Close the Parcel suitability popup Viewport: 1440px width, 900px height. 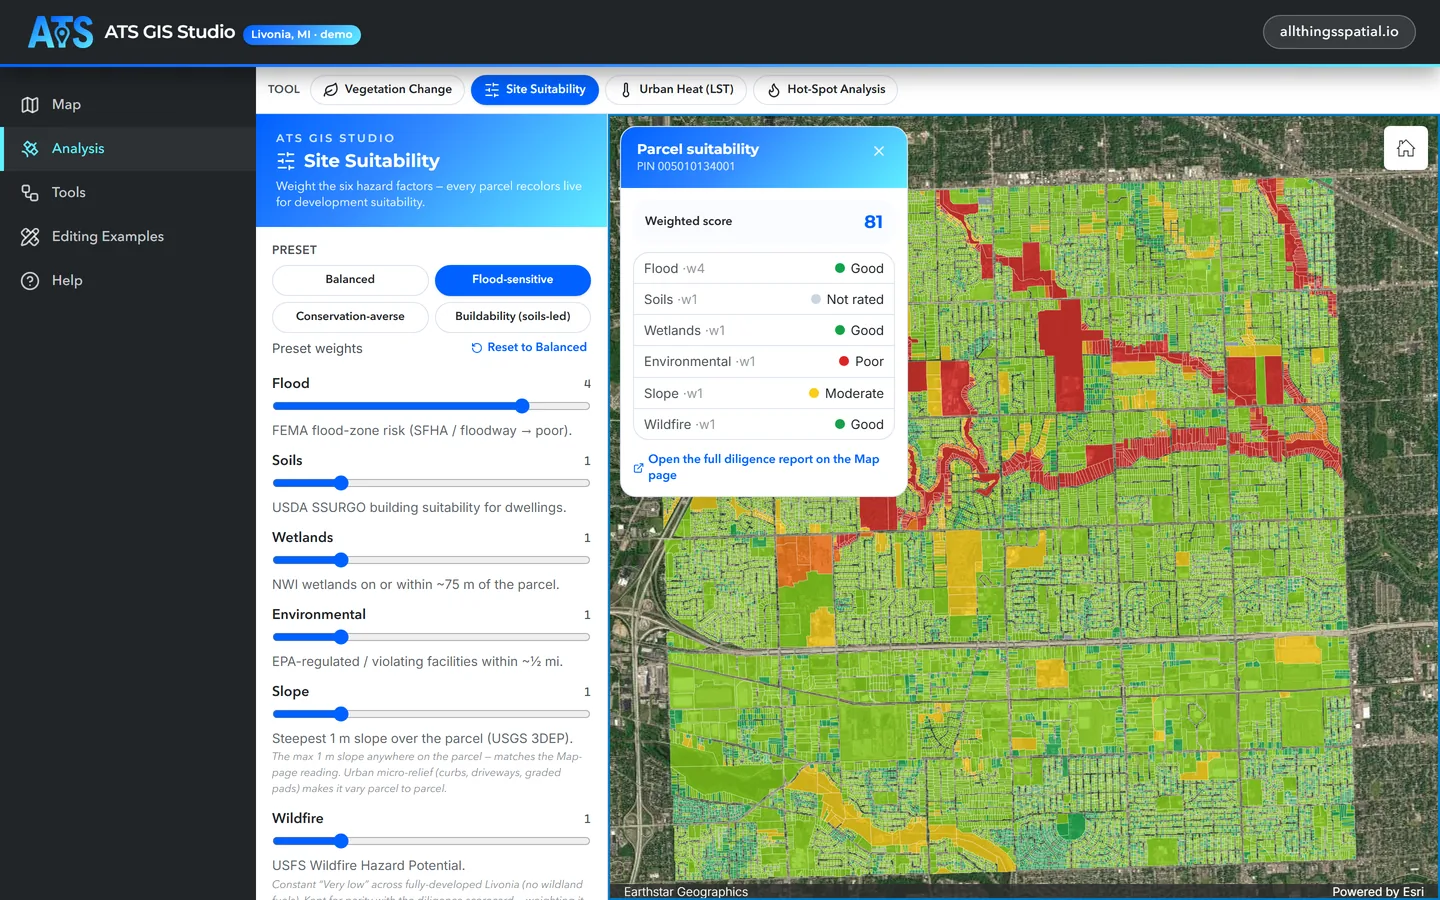click(x=879, y=151)
